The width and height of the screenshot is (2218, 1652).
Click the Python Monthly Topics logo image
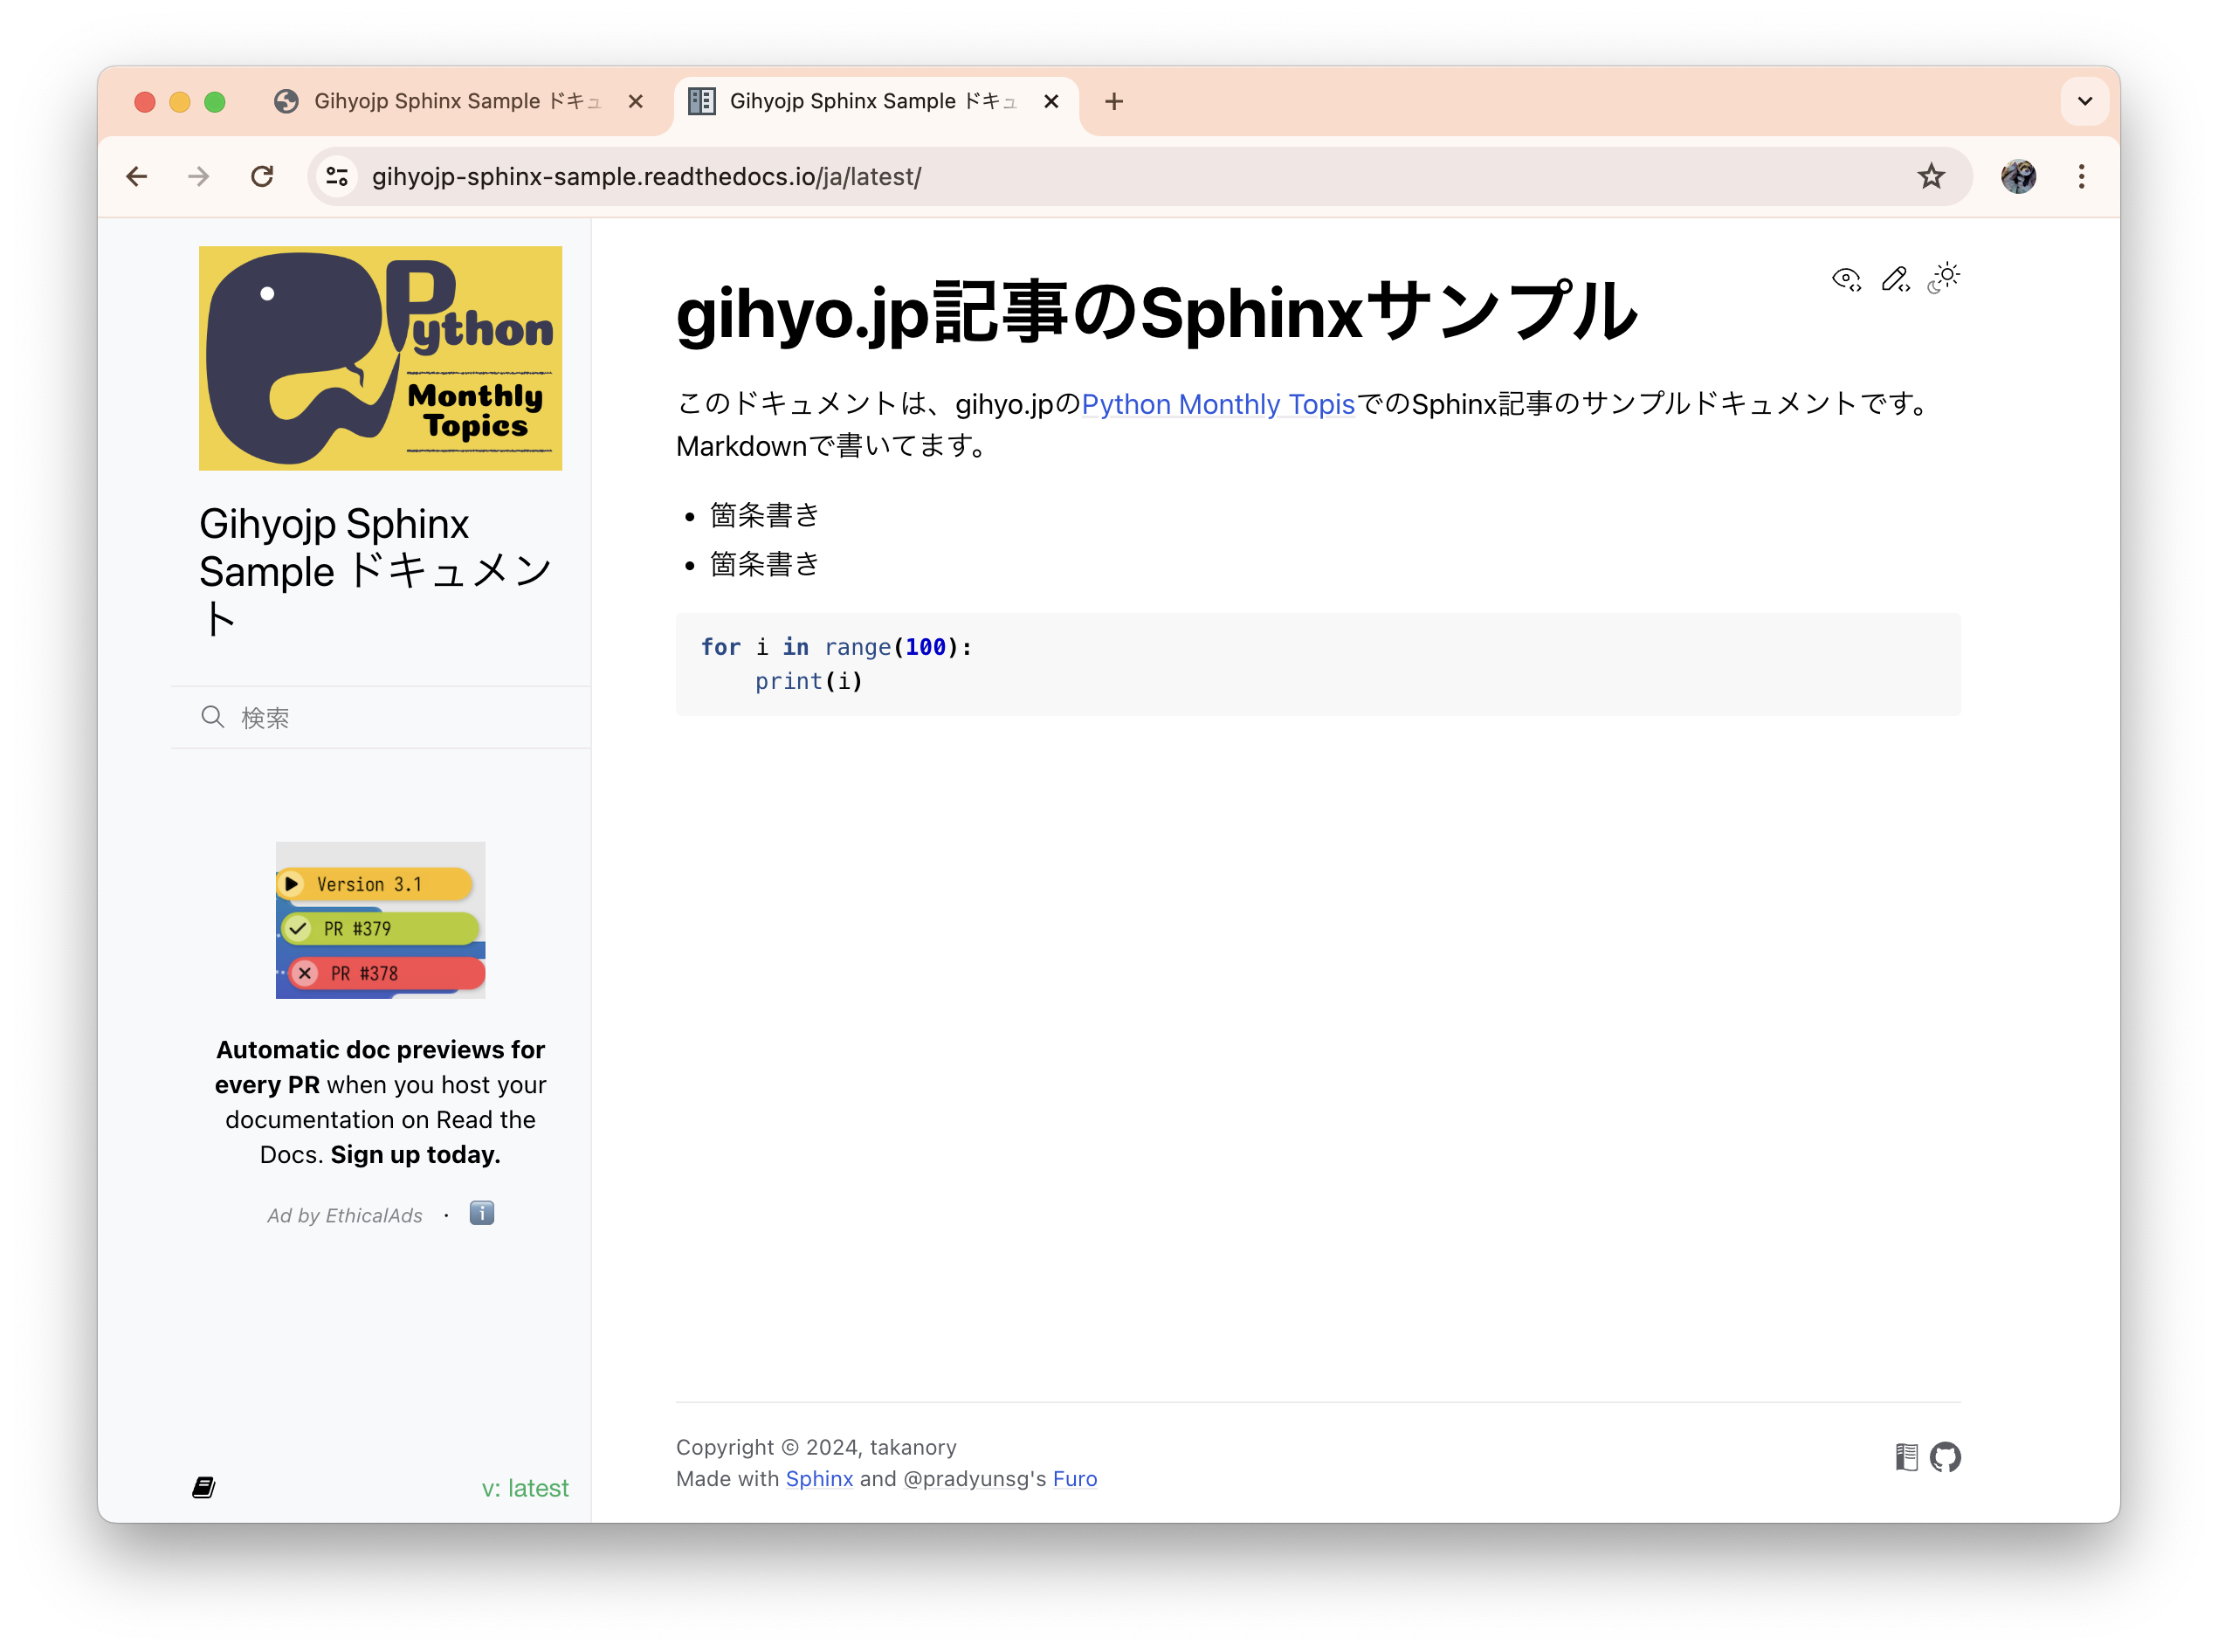click(x=380, y=358)
